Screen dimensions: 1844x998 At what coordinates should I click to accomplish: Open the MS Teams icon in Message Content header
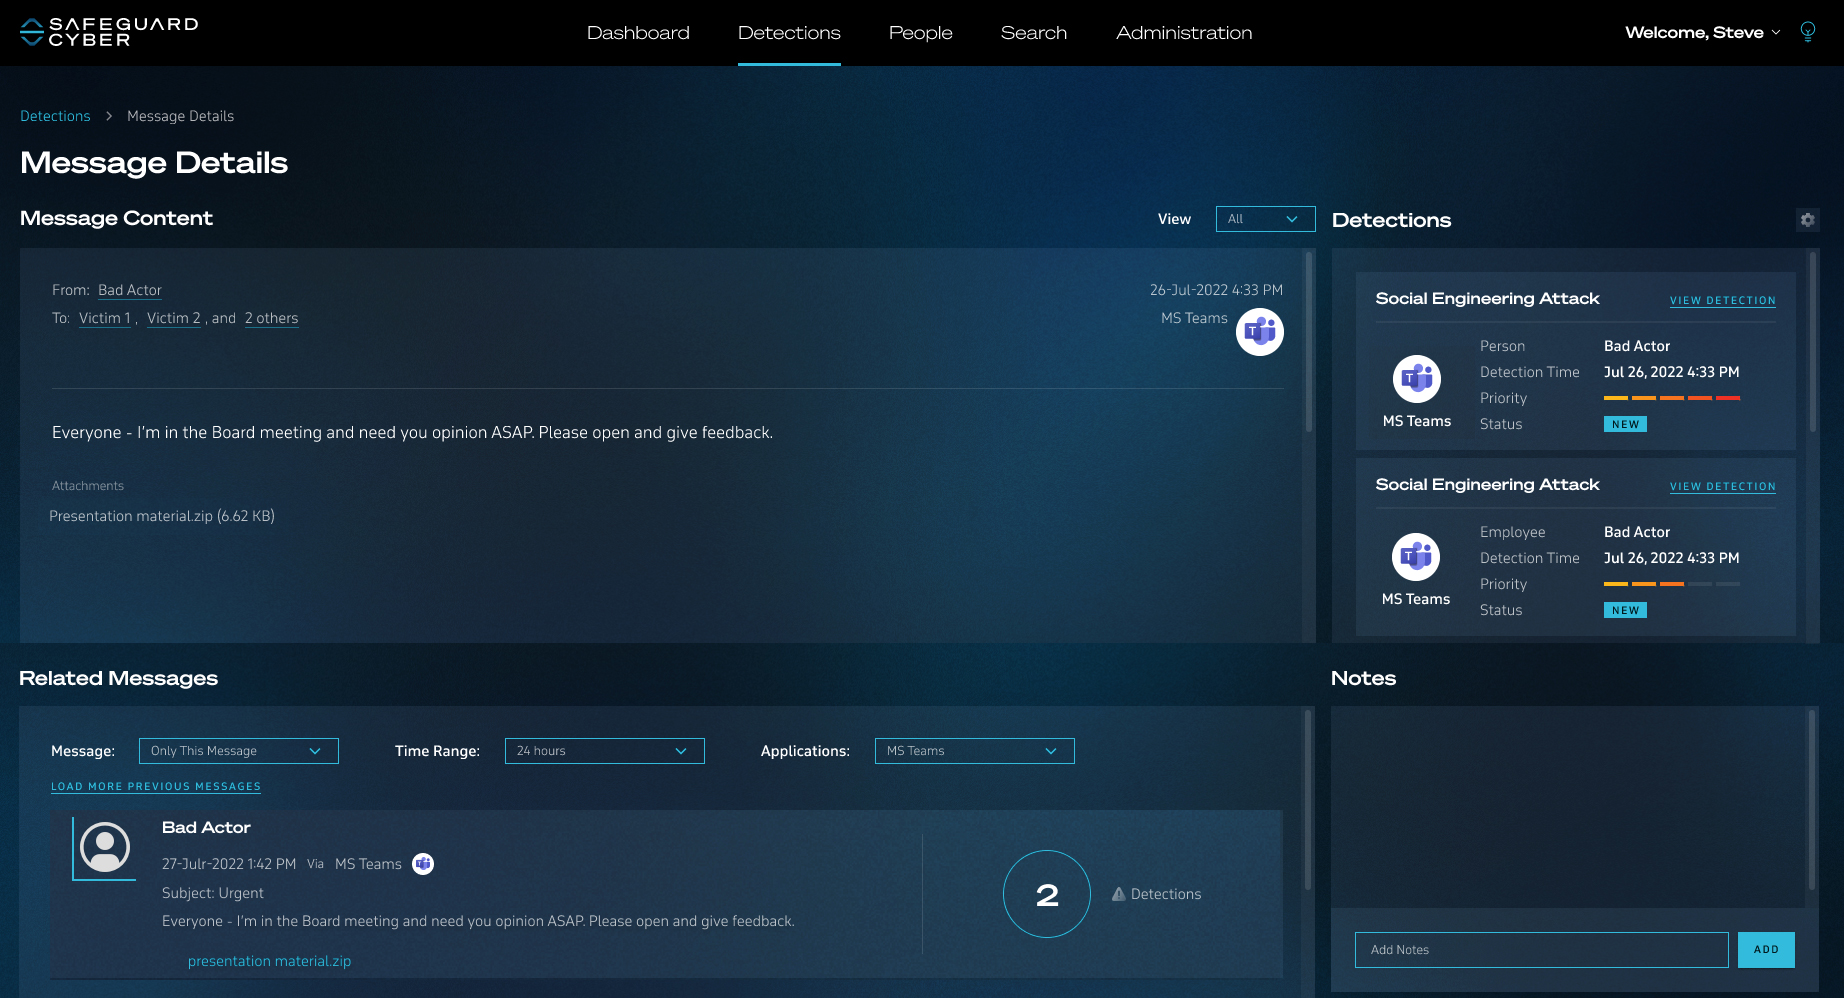[x=1259, y=331]
